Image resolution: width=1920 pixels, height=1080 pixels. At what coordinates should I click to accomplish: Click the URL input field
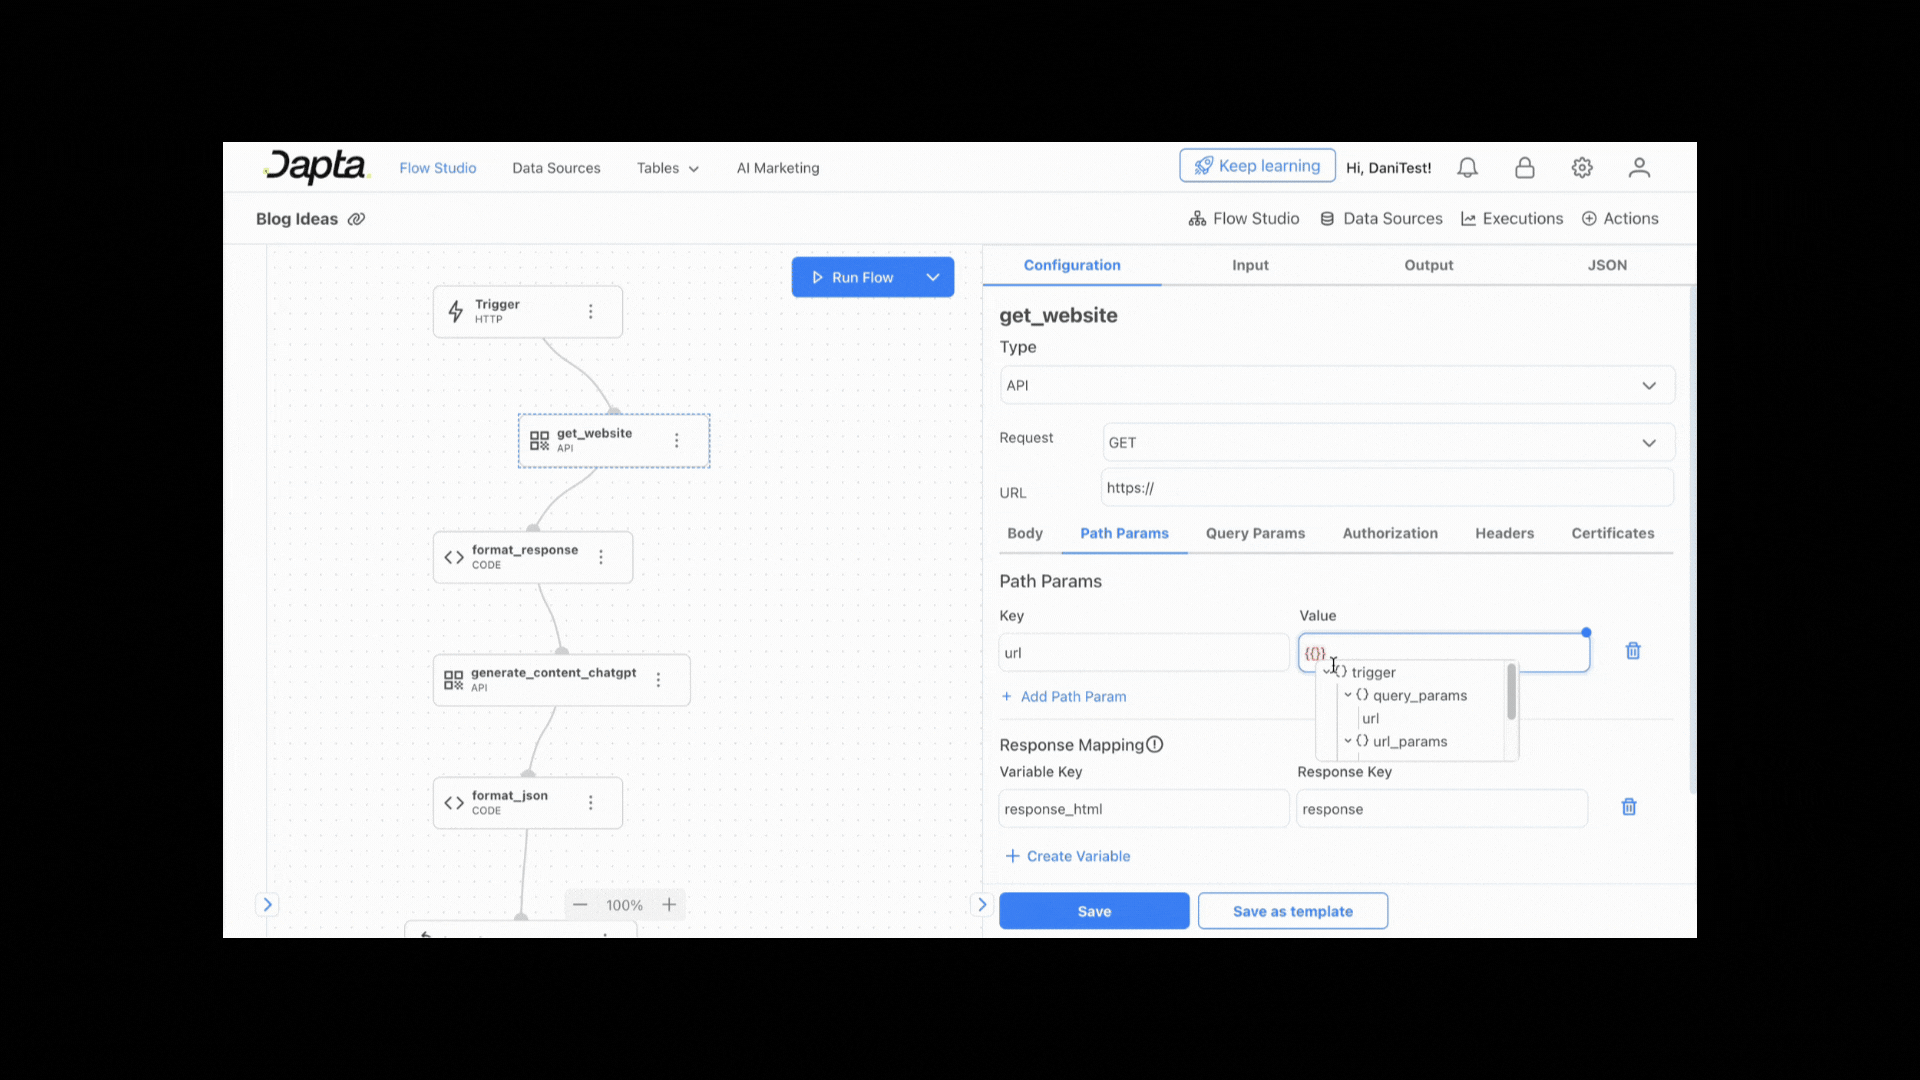tap(1387, 488)
